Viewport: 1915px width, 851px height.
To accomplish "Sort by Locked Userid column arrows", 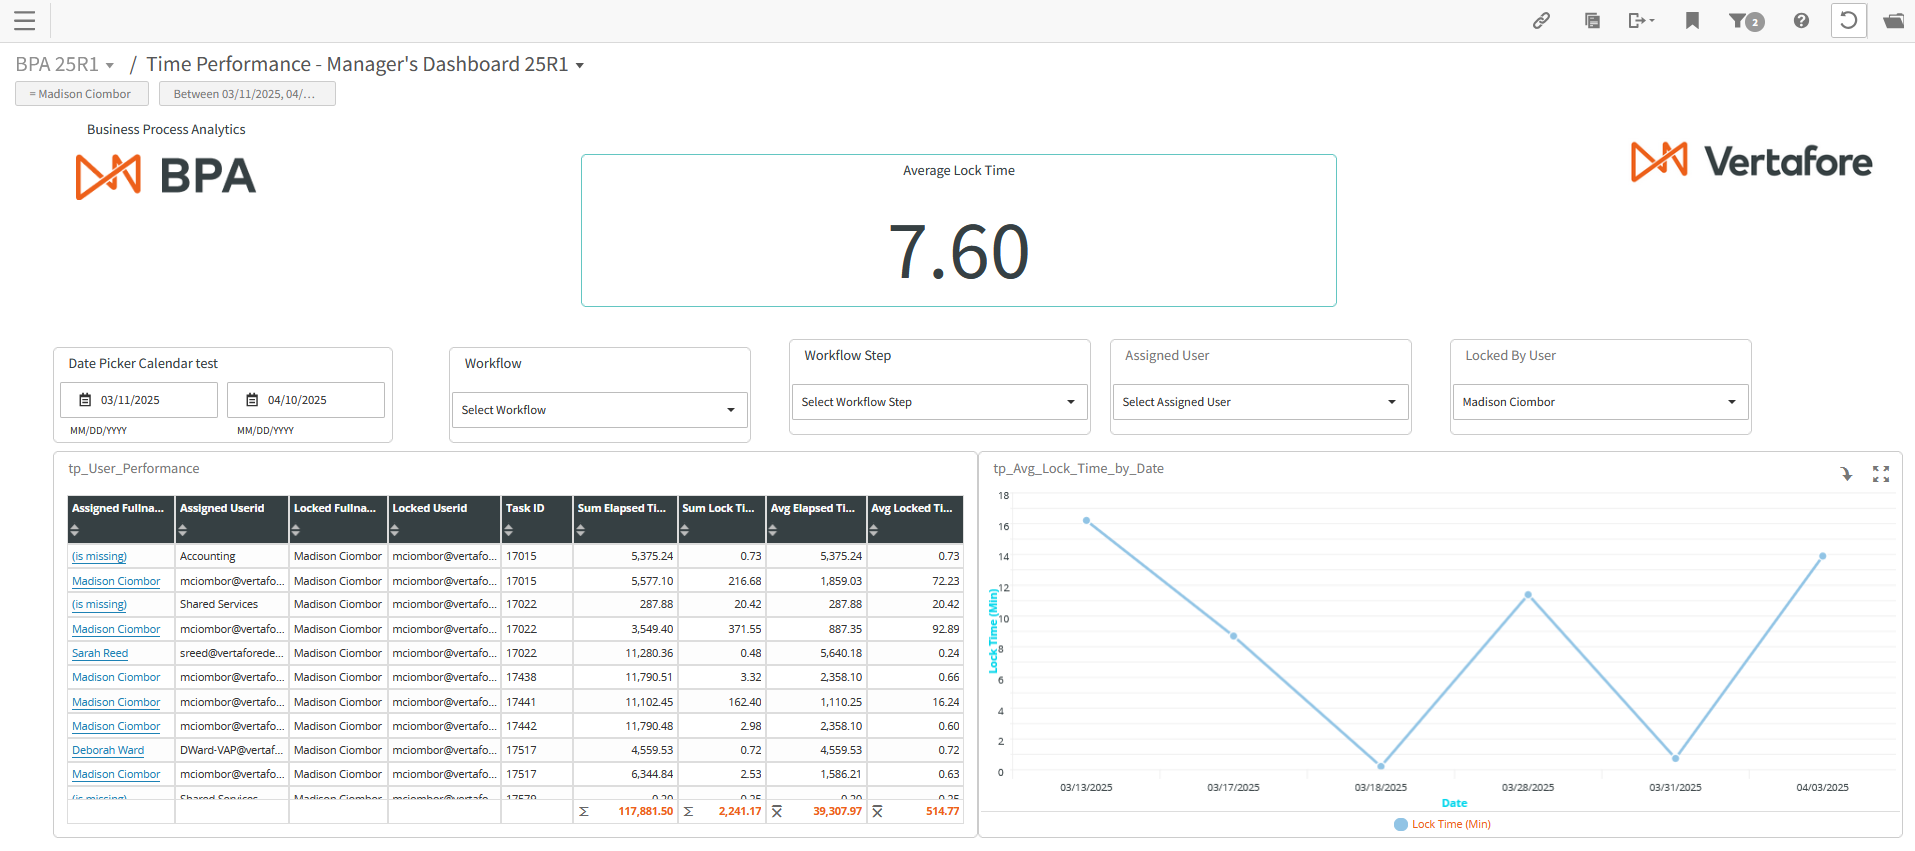I will tap(395, 530).
